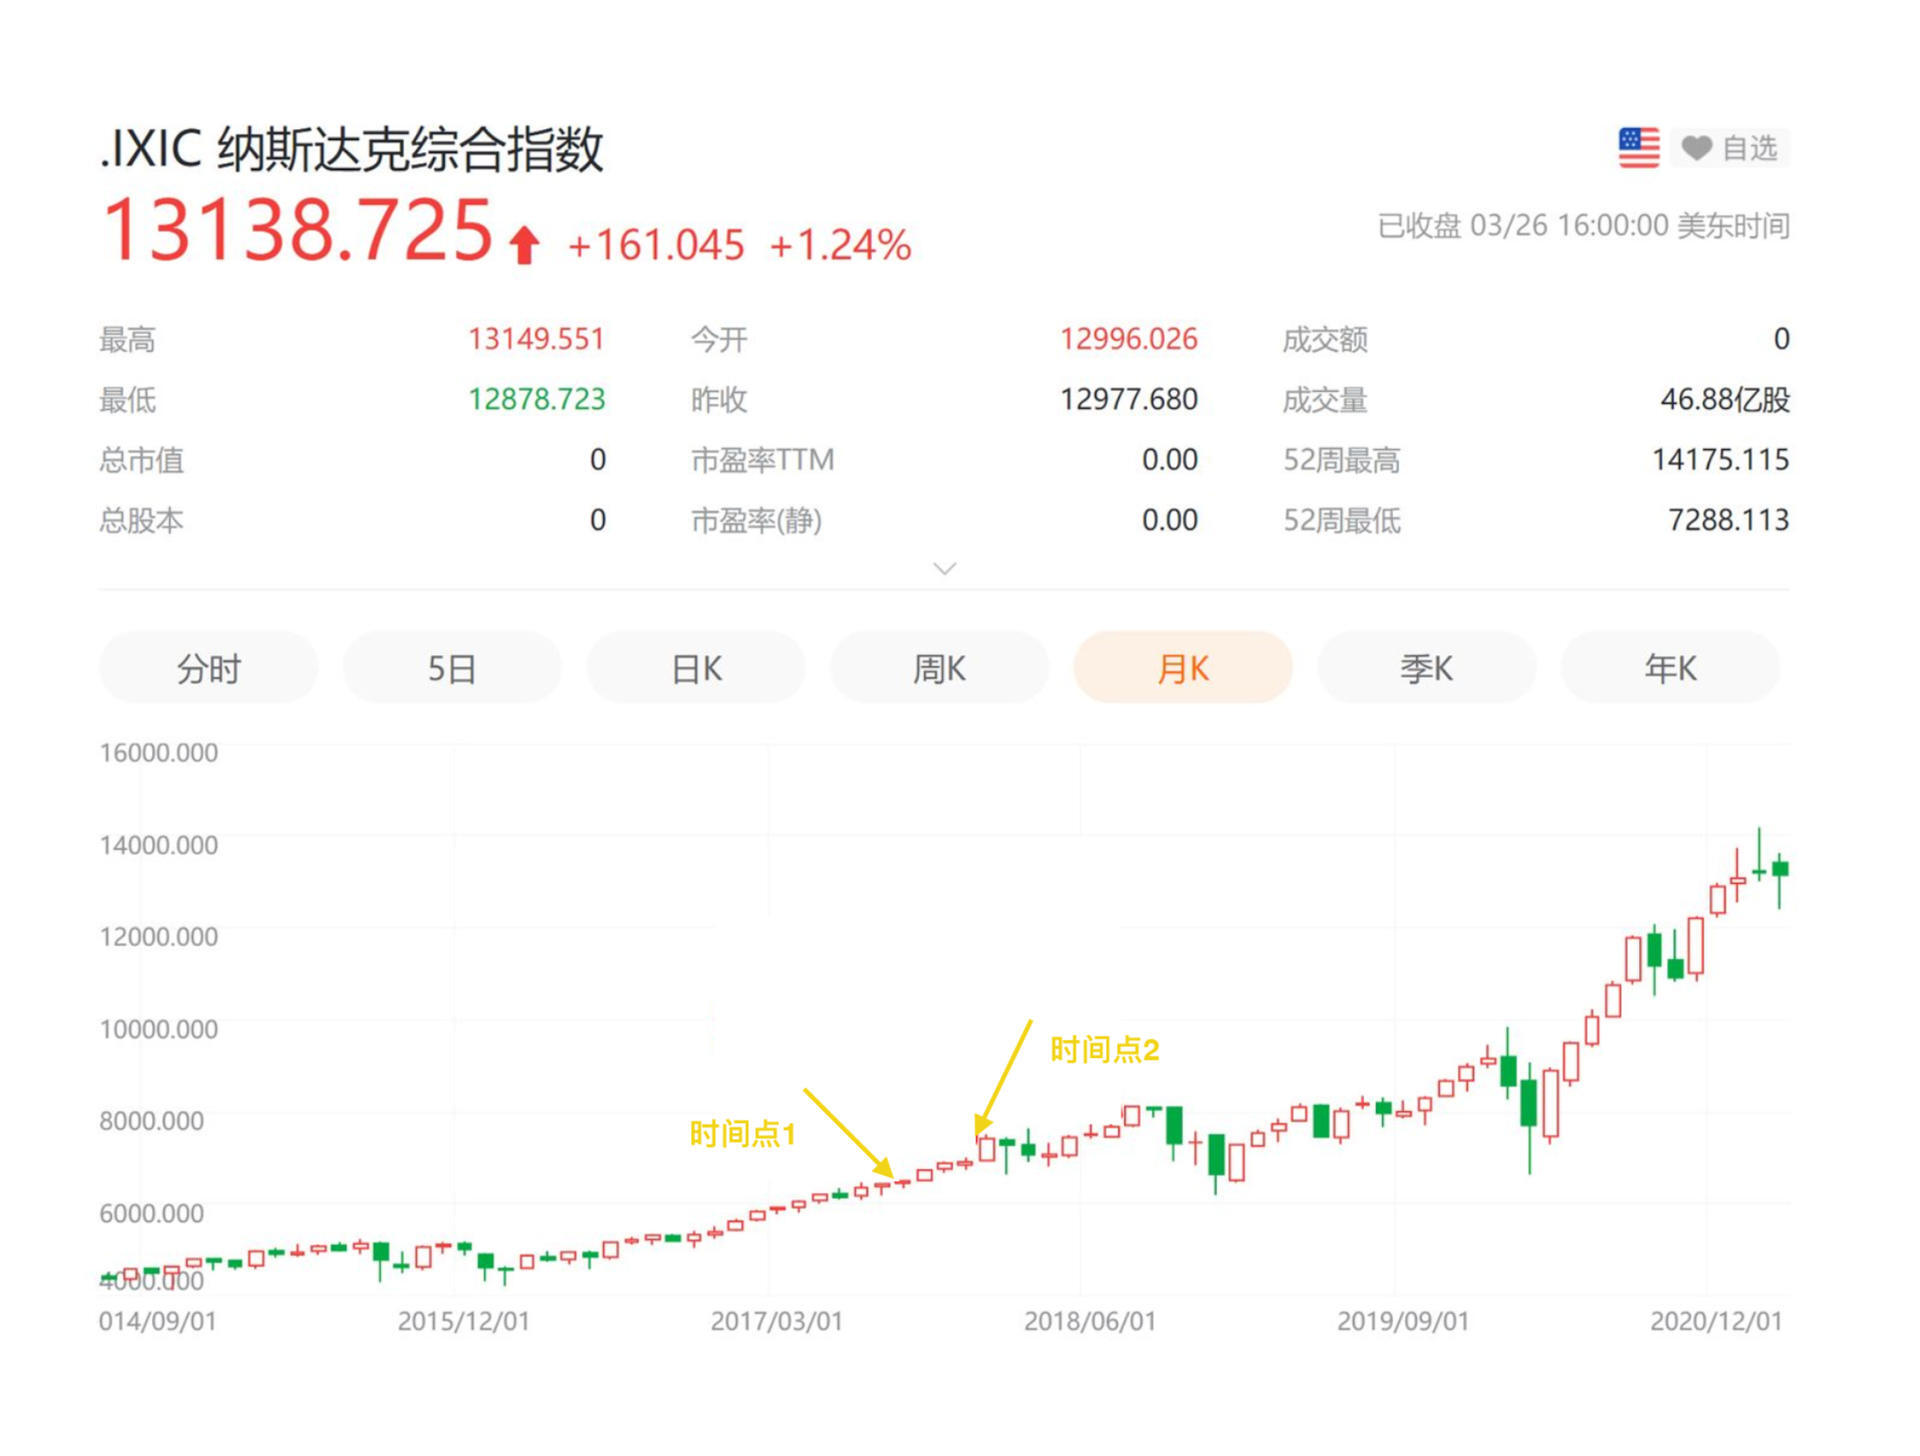
Task: Click the 最低 value 12878.723
Action: 537,399
